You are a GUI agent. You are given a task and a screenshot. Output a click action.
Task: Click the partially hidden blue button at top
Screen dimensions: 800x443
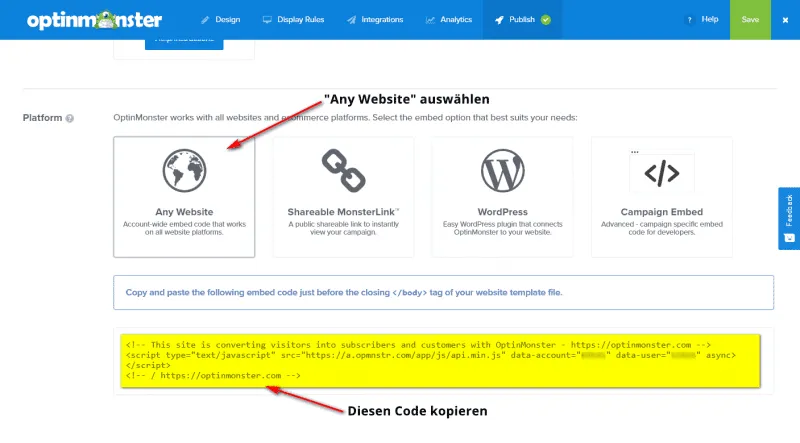(x=184, y=44)
